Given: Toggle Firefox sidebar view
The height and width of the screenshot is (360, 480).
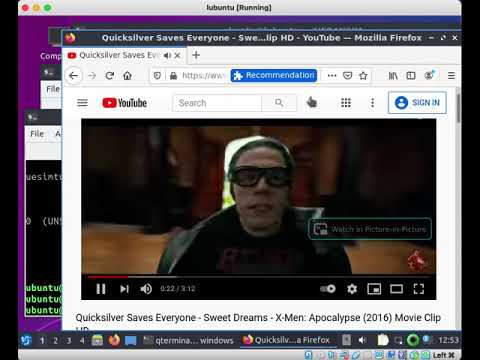Looking at the screenshot, I should (x=411, y=76).
